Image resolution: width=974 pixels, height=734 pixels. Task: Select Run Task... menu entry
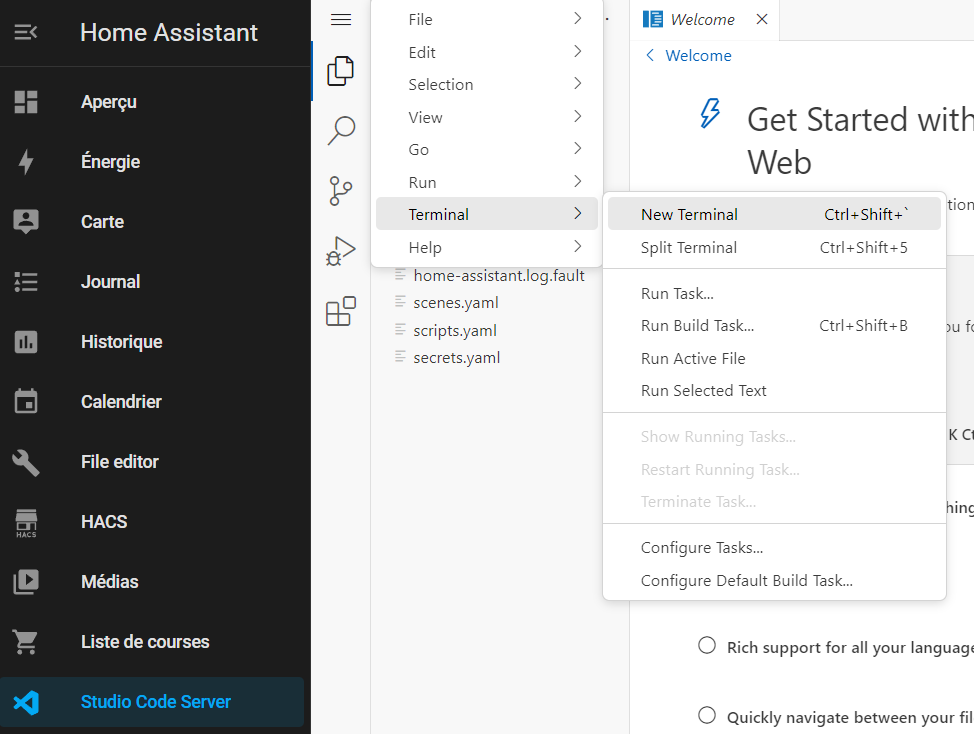click(x=774, y=293)
